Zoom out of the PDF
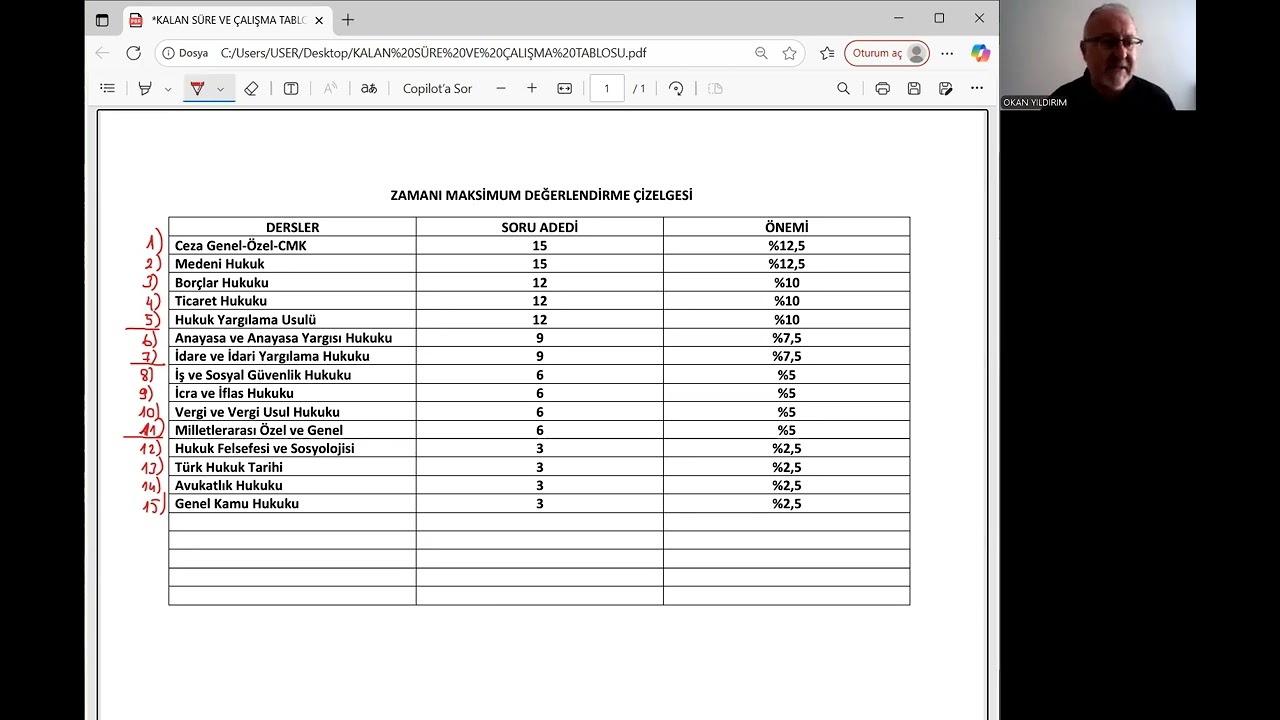The image size is (1280, 720). (501, 89)
